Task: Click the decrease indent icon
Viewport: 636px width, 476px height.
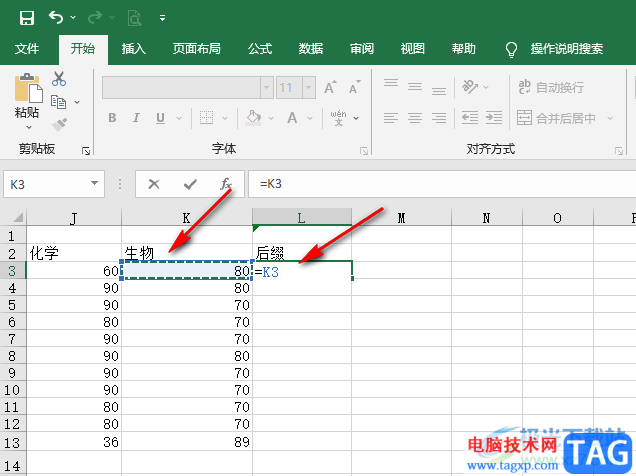Action: coord(470,118)
